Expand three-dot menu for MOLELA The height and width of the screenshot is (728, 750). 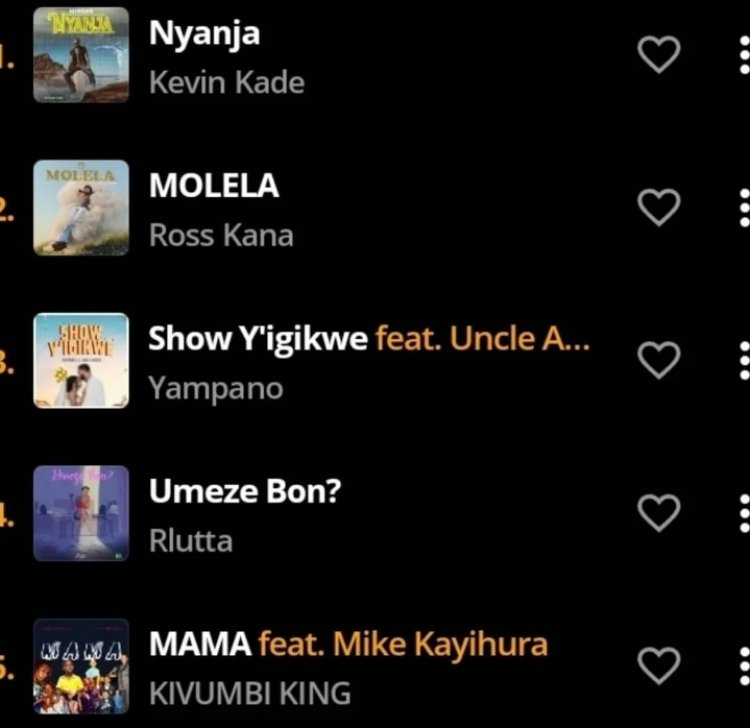[x=743, y=207]
